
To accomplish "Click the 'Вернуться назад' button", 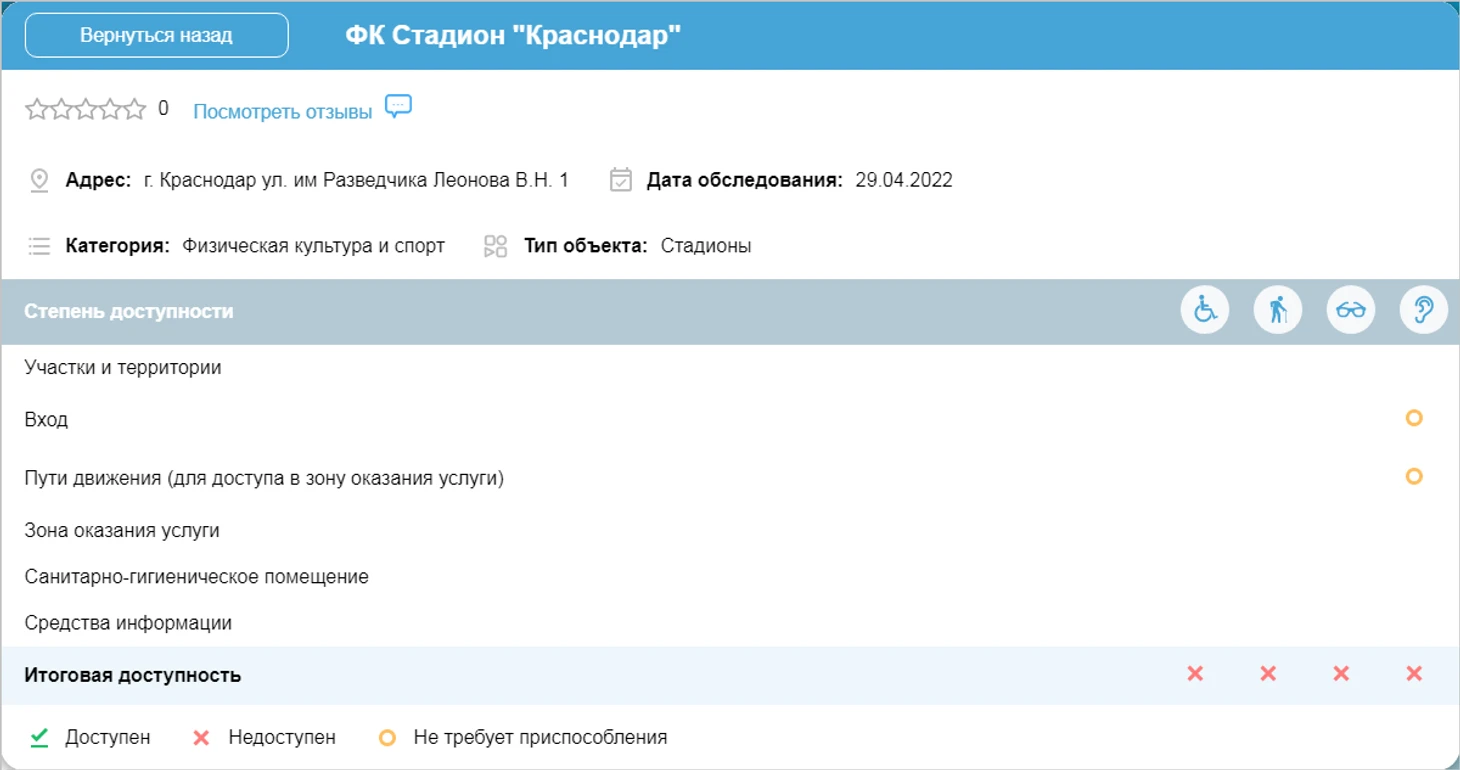I will click(156, 36).
